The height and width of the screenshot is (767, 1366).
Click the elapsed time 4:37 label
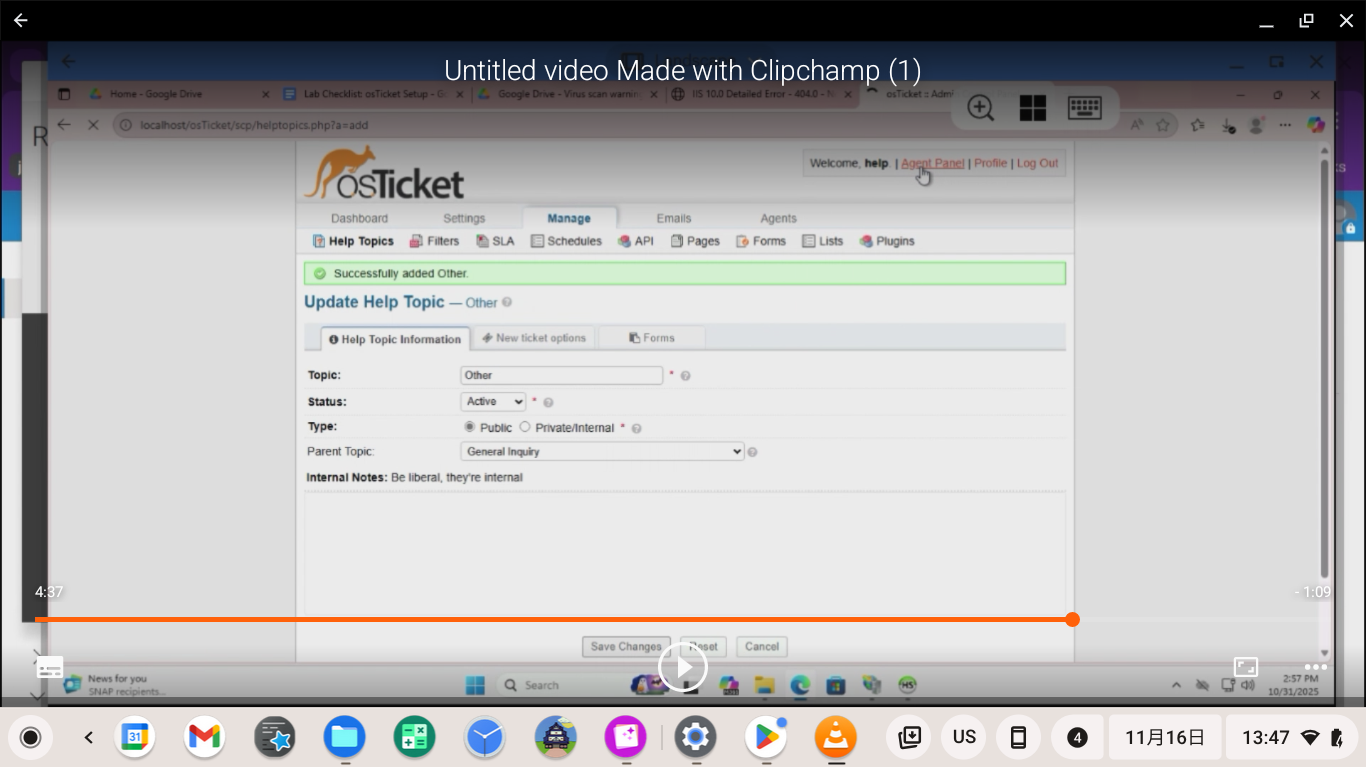(49, 592)
